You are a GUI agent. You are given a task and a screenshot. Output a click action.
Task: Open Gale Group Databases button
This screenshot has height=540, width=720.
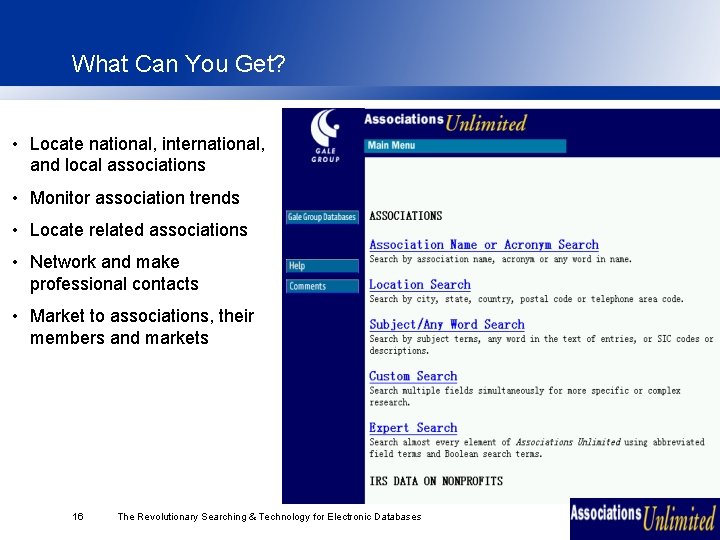coord(322,217)
